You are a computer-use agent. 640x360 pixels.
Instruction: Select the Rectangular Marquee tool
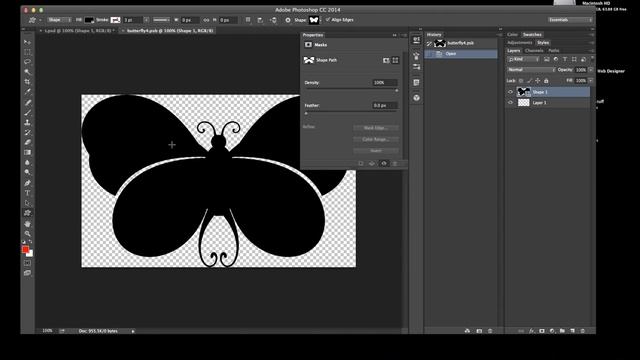coord(27,52)
